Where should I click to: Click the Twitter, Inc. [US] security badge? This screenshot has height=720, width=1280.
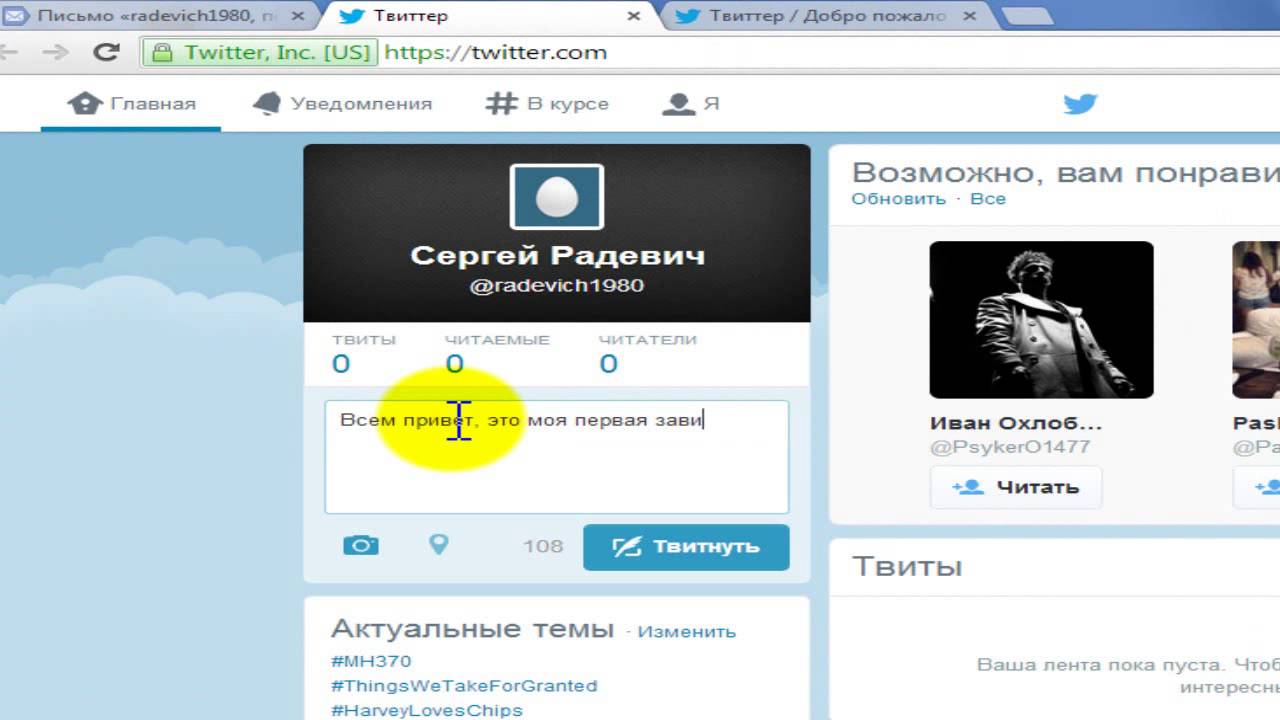point(260,52)
